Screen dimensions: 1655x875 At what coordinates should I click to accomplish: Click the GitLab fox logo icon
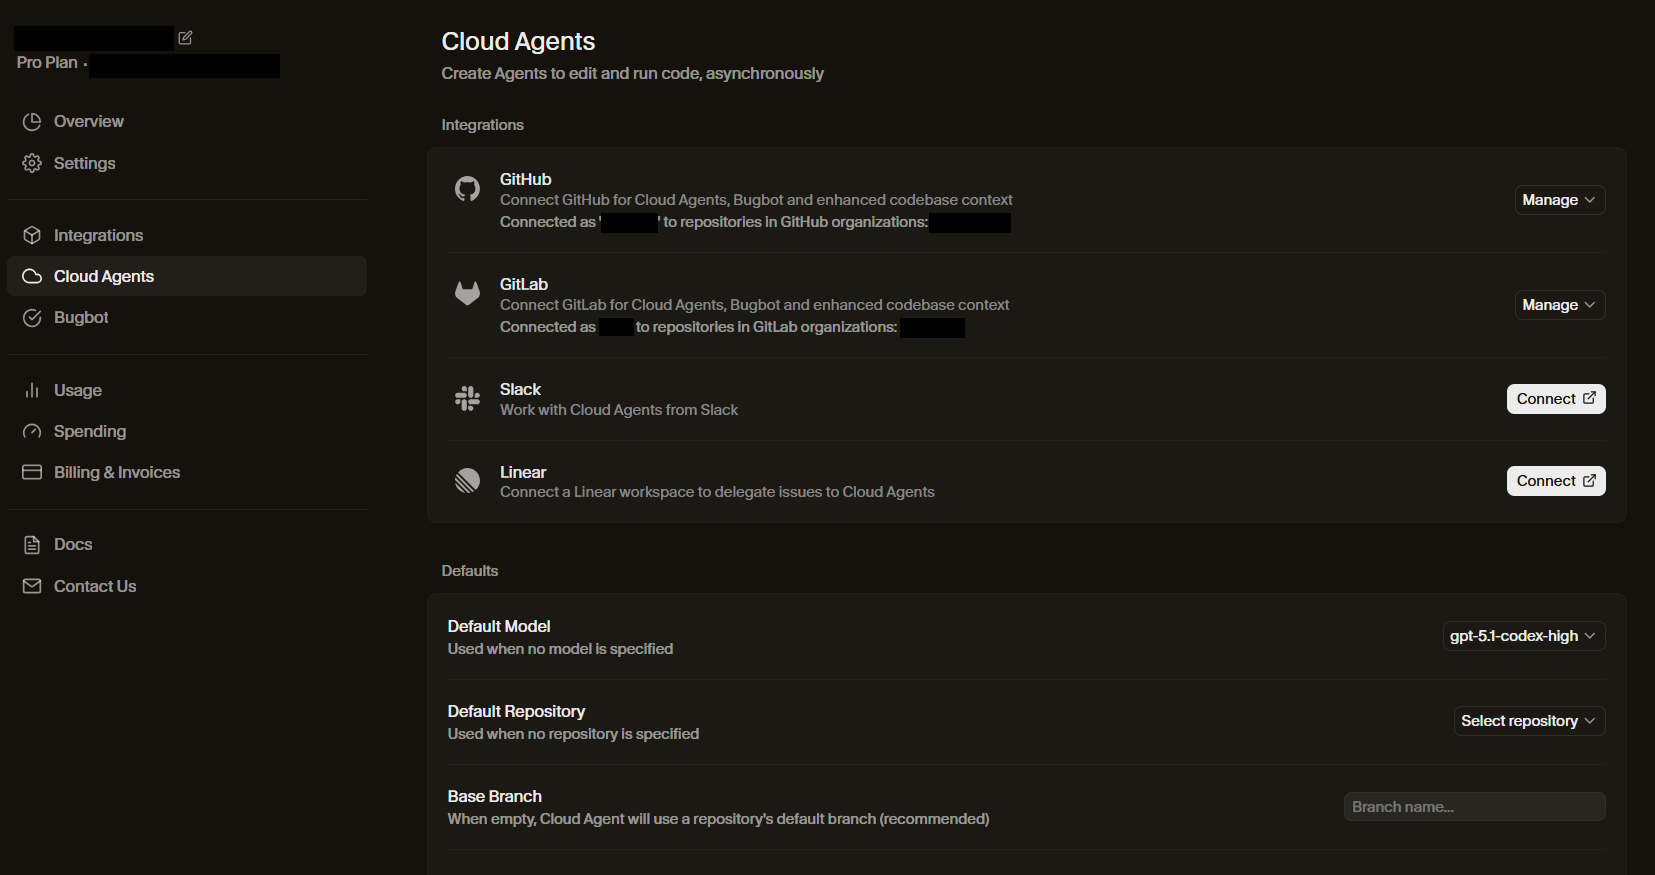pos(467,293)
